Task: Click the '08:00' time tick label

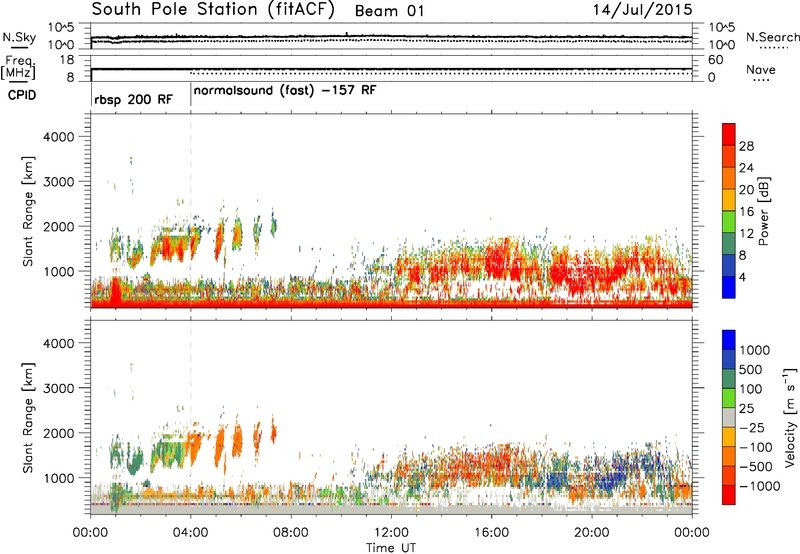Action: point(291,533)
